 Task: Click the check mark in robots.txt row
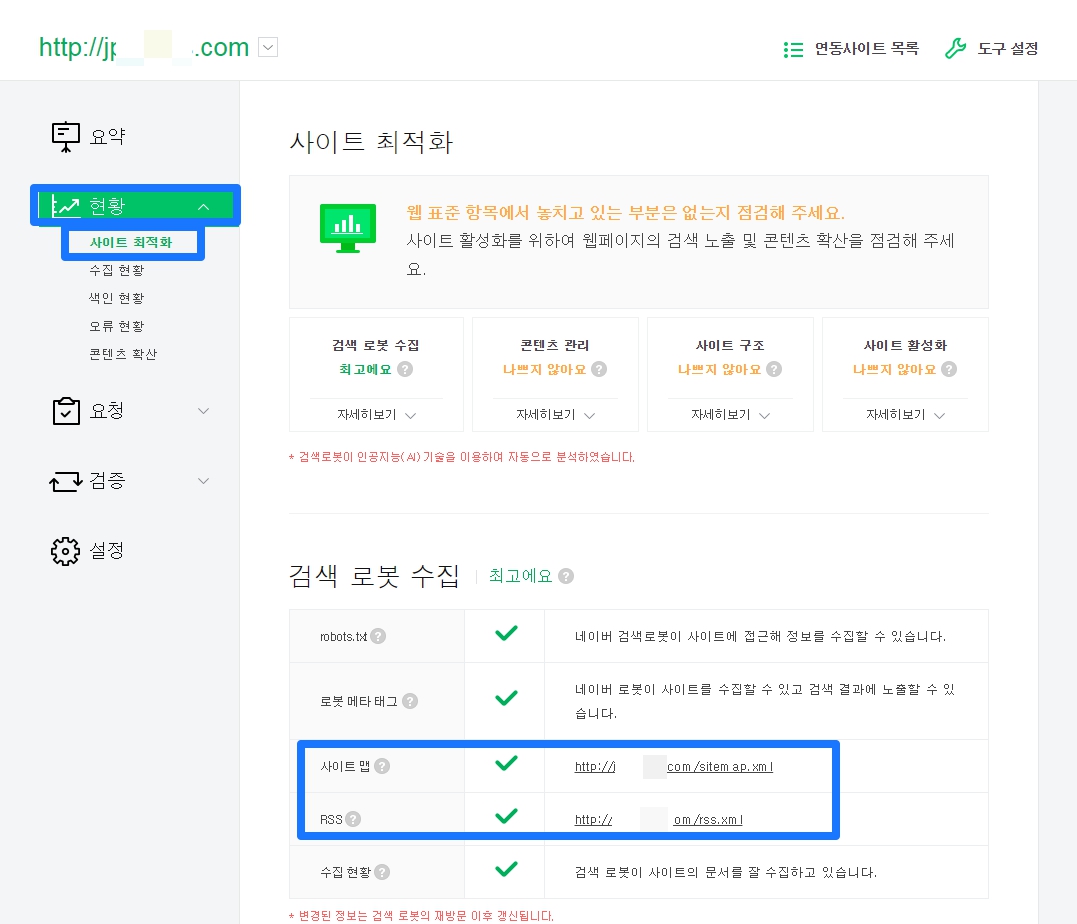(506, 633)
